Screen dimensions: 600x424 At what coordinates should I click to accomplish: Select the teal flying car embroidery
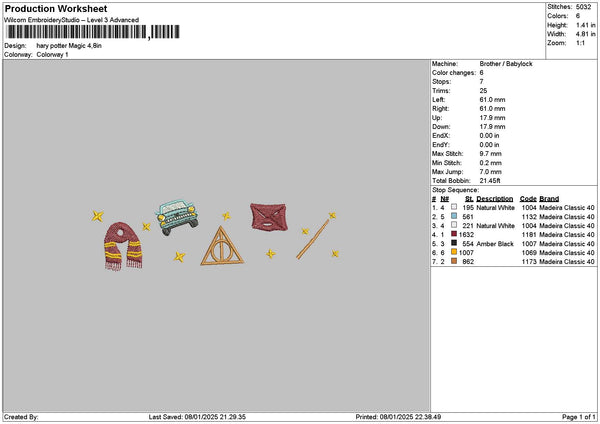pos(177,217)
